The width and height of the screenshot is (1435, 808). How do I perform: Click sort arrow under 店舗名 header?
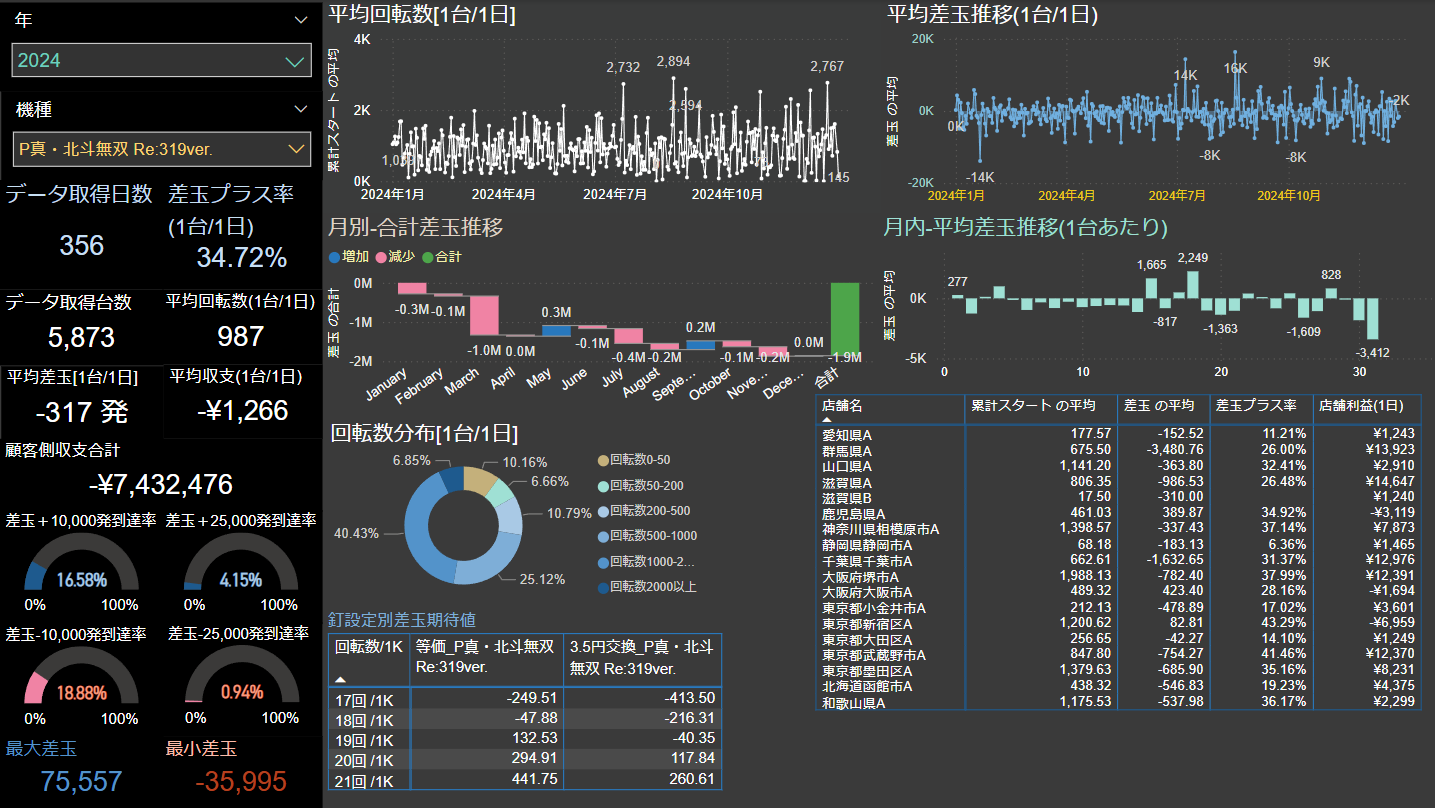pos(827,421)
